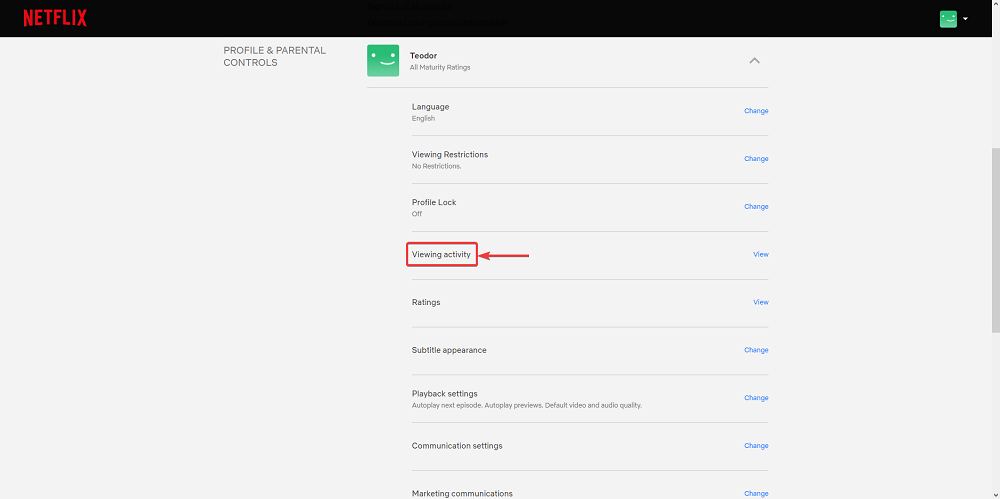
Task: Click the Profile & Parental Controls heading
Action: 274,56
